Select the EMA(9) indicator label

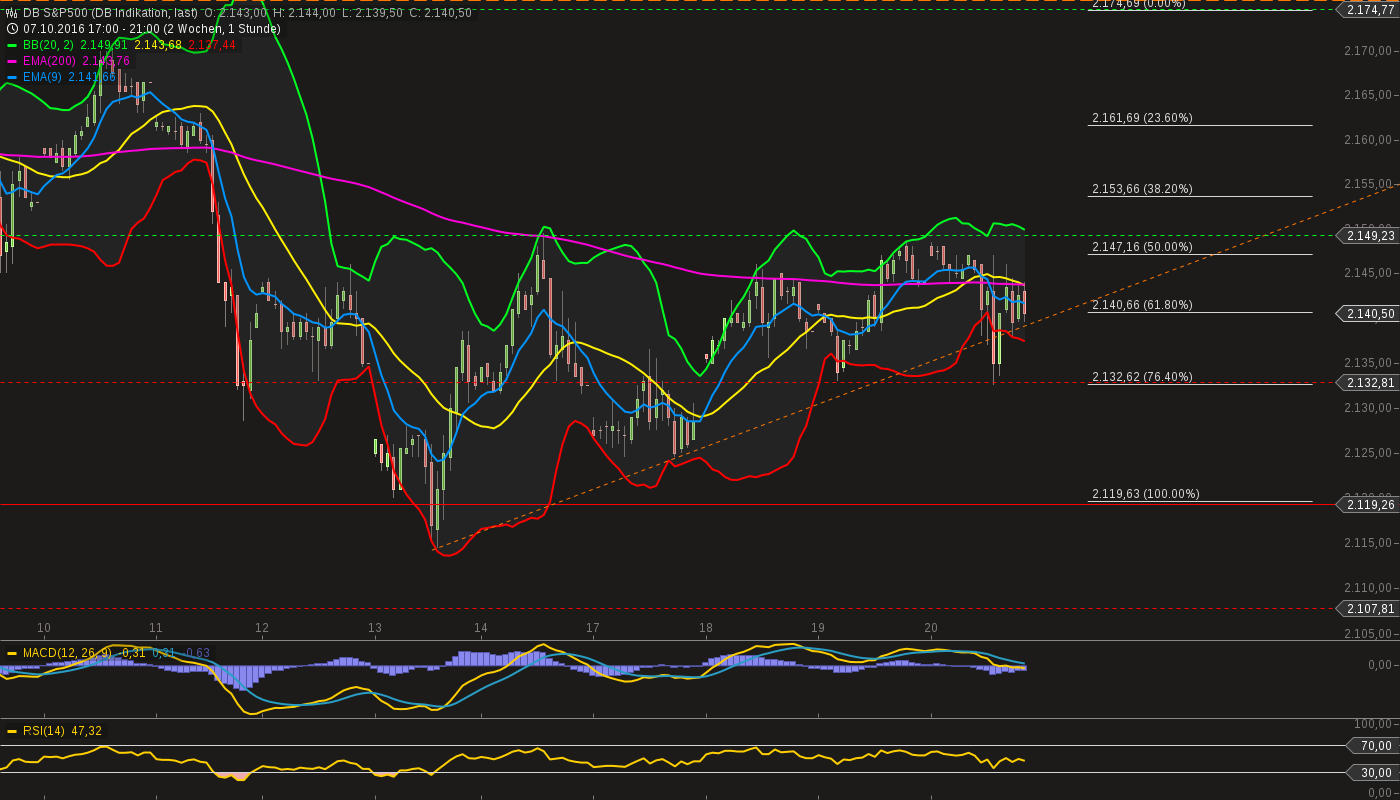coord(42,77)
